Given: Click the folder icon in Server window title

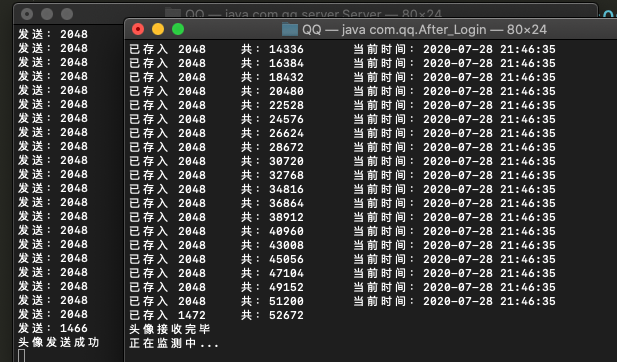Looking at the screenshot, I should coord(172,13).
